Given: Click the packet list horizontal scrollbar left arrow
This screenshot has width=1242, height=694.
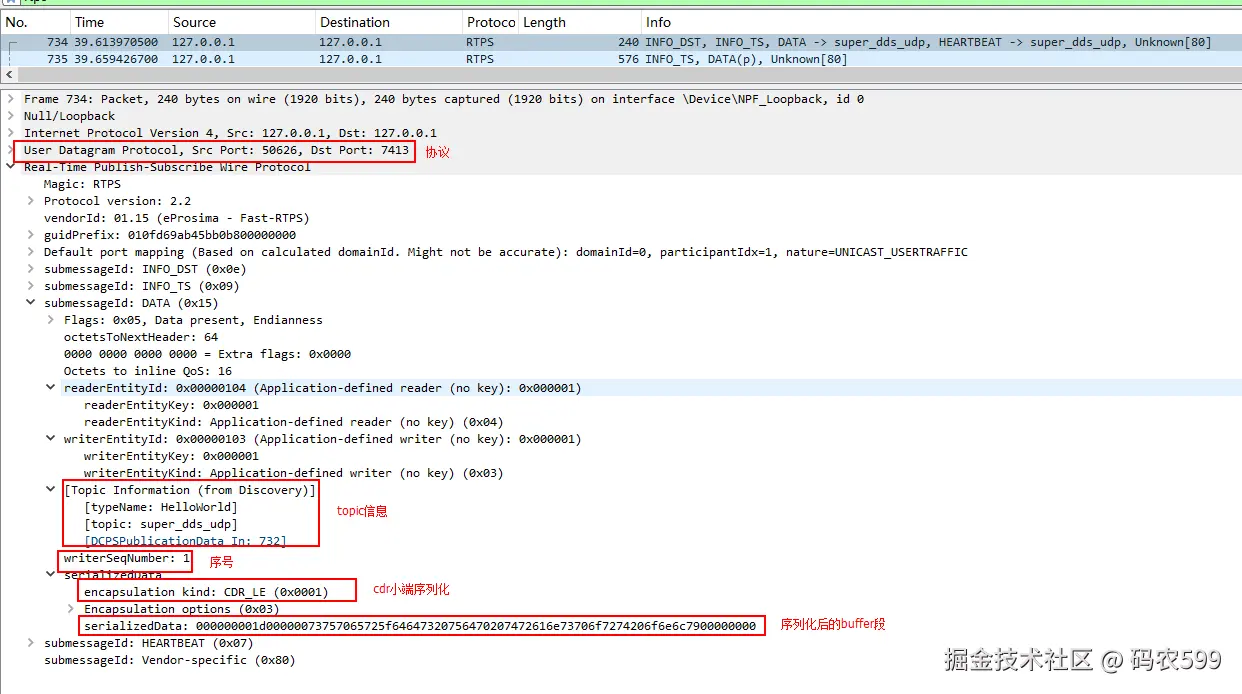Looking at the screenshot, I should [10, 76].
